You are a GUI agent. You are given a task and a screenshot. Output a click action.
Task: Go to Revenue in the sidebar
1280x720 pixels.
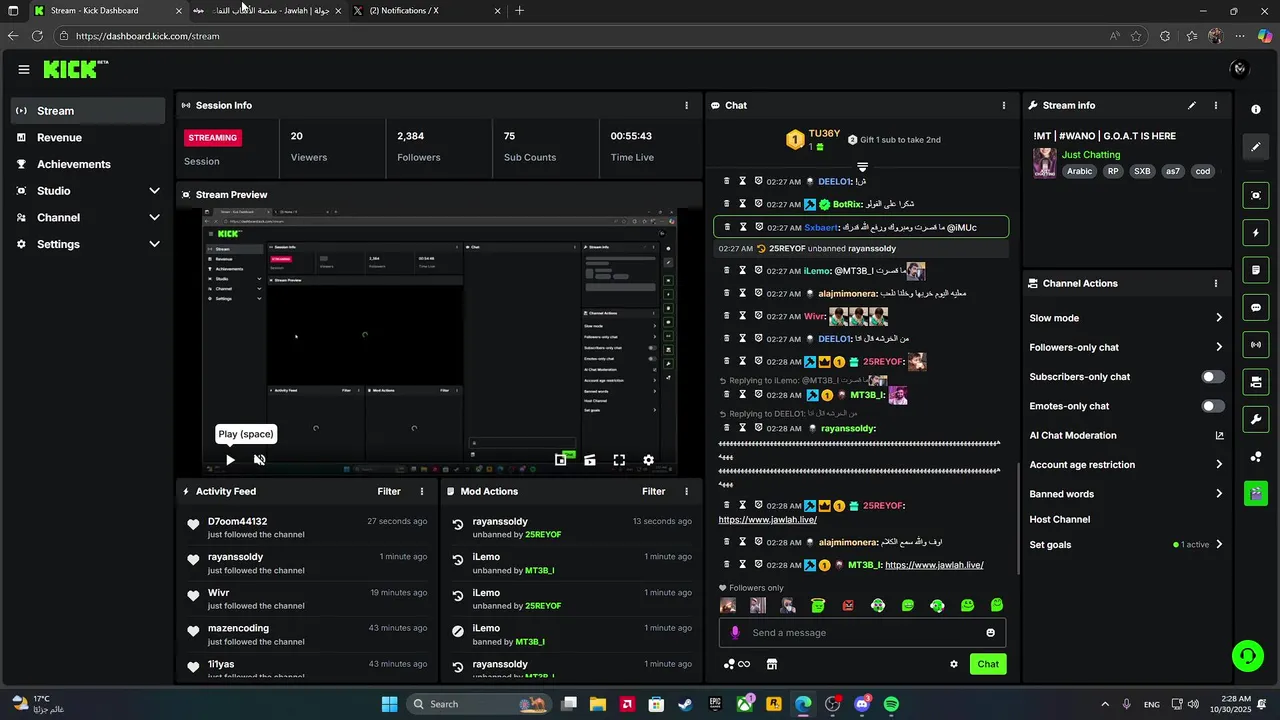[88, 138]
